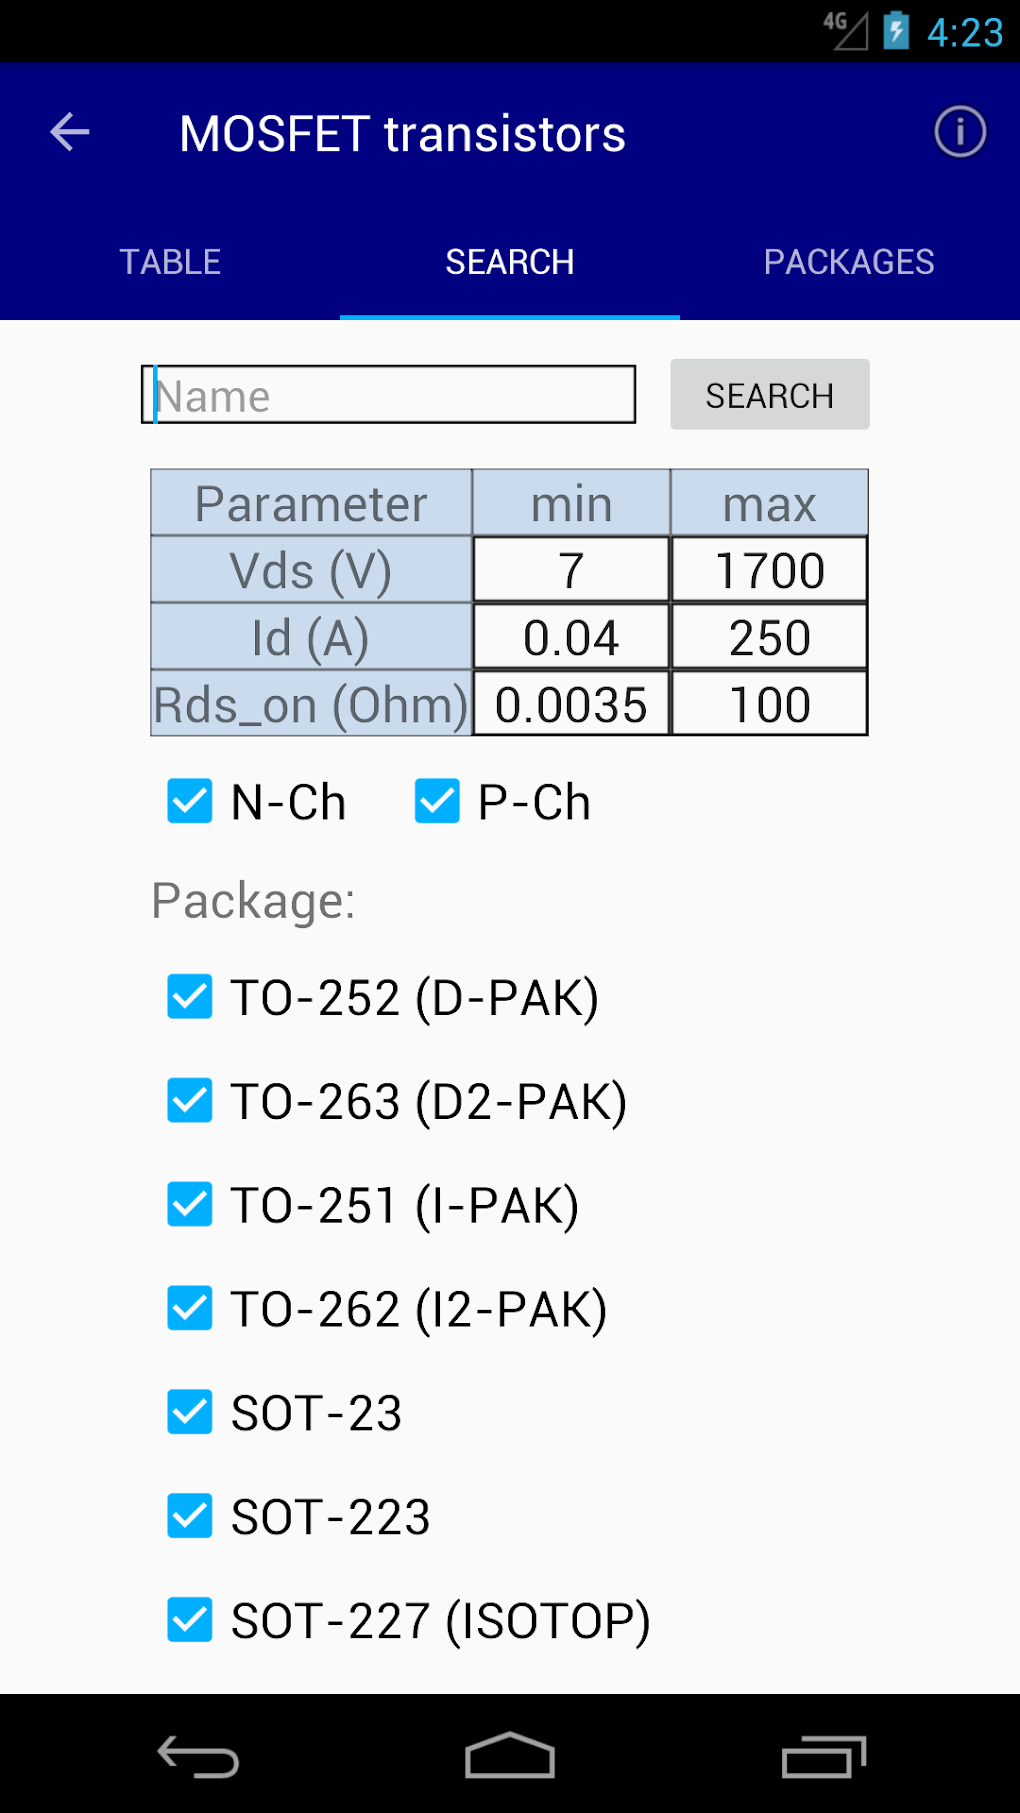Screen dimensions: 1020x1813
Task: Deselect the SOT-23 package checkbox
Action: click(x=190, y=1412)
